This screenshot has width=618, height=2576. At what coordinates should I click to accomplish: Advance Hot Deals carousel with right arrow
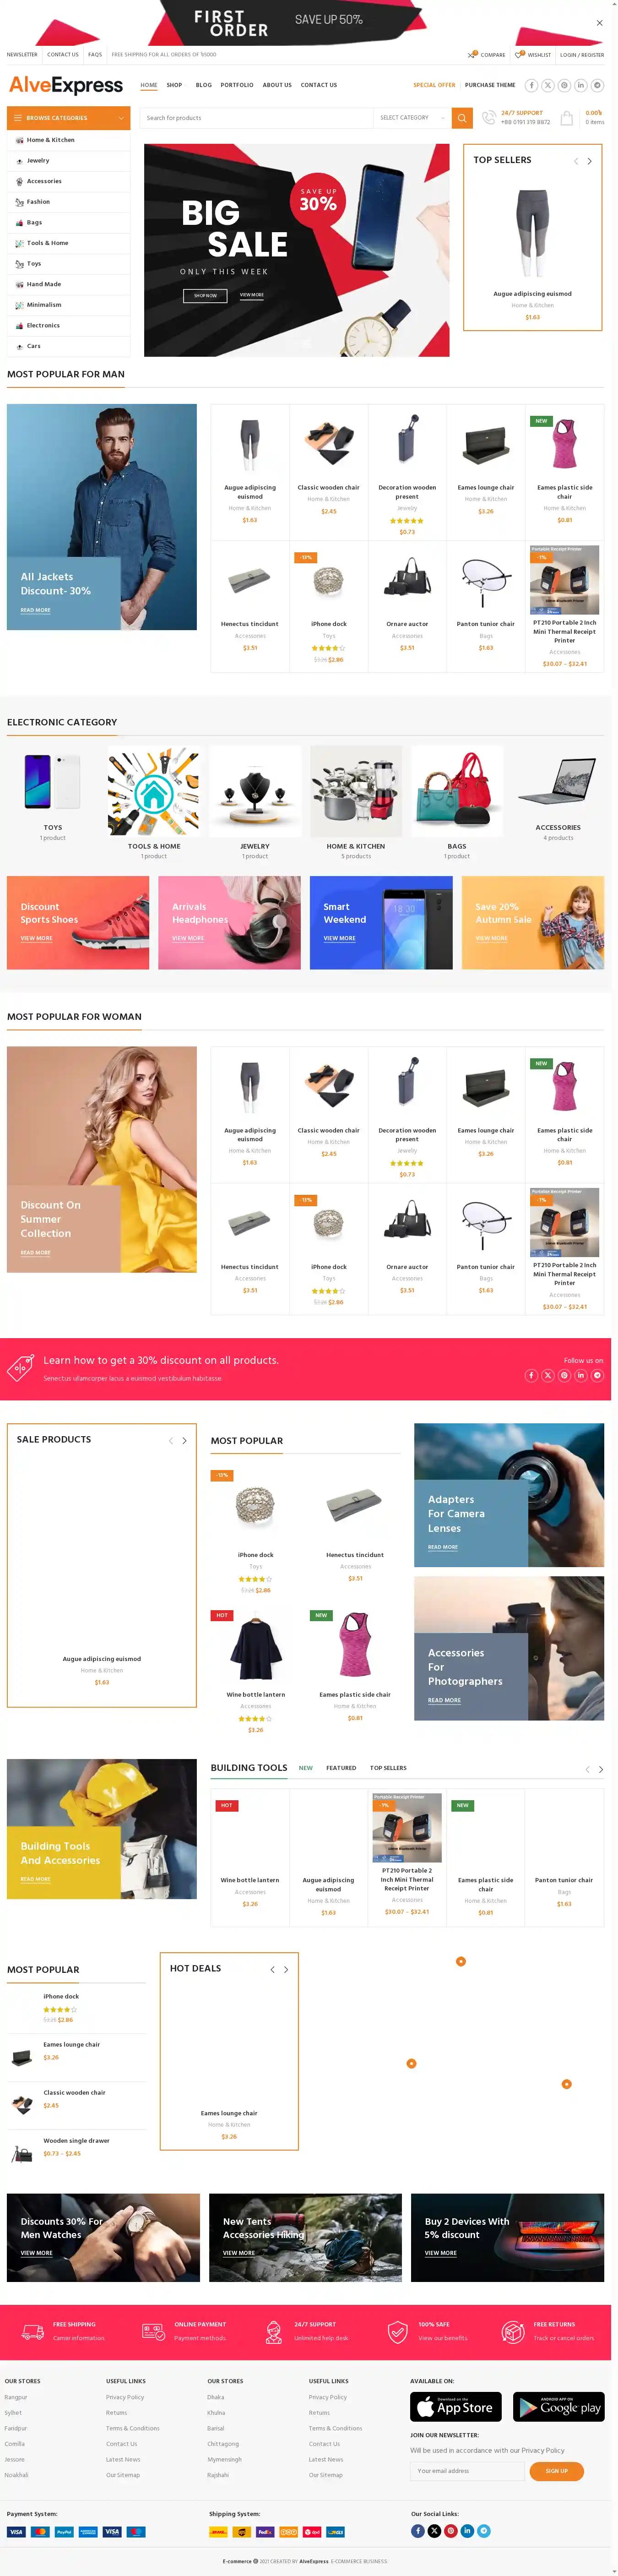coord(286,1969)
